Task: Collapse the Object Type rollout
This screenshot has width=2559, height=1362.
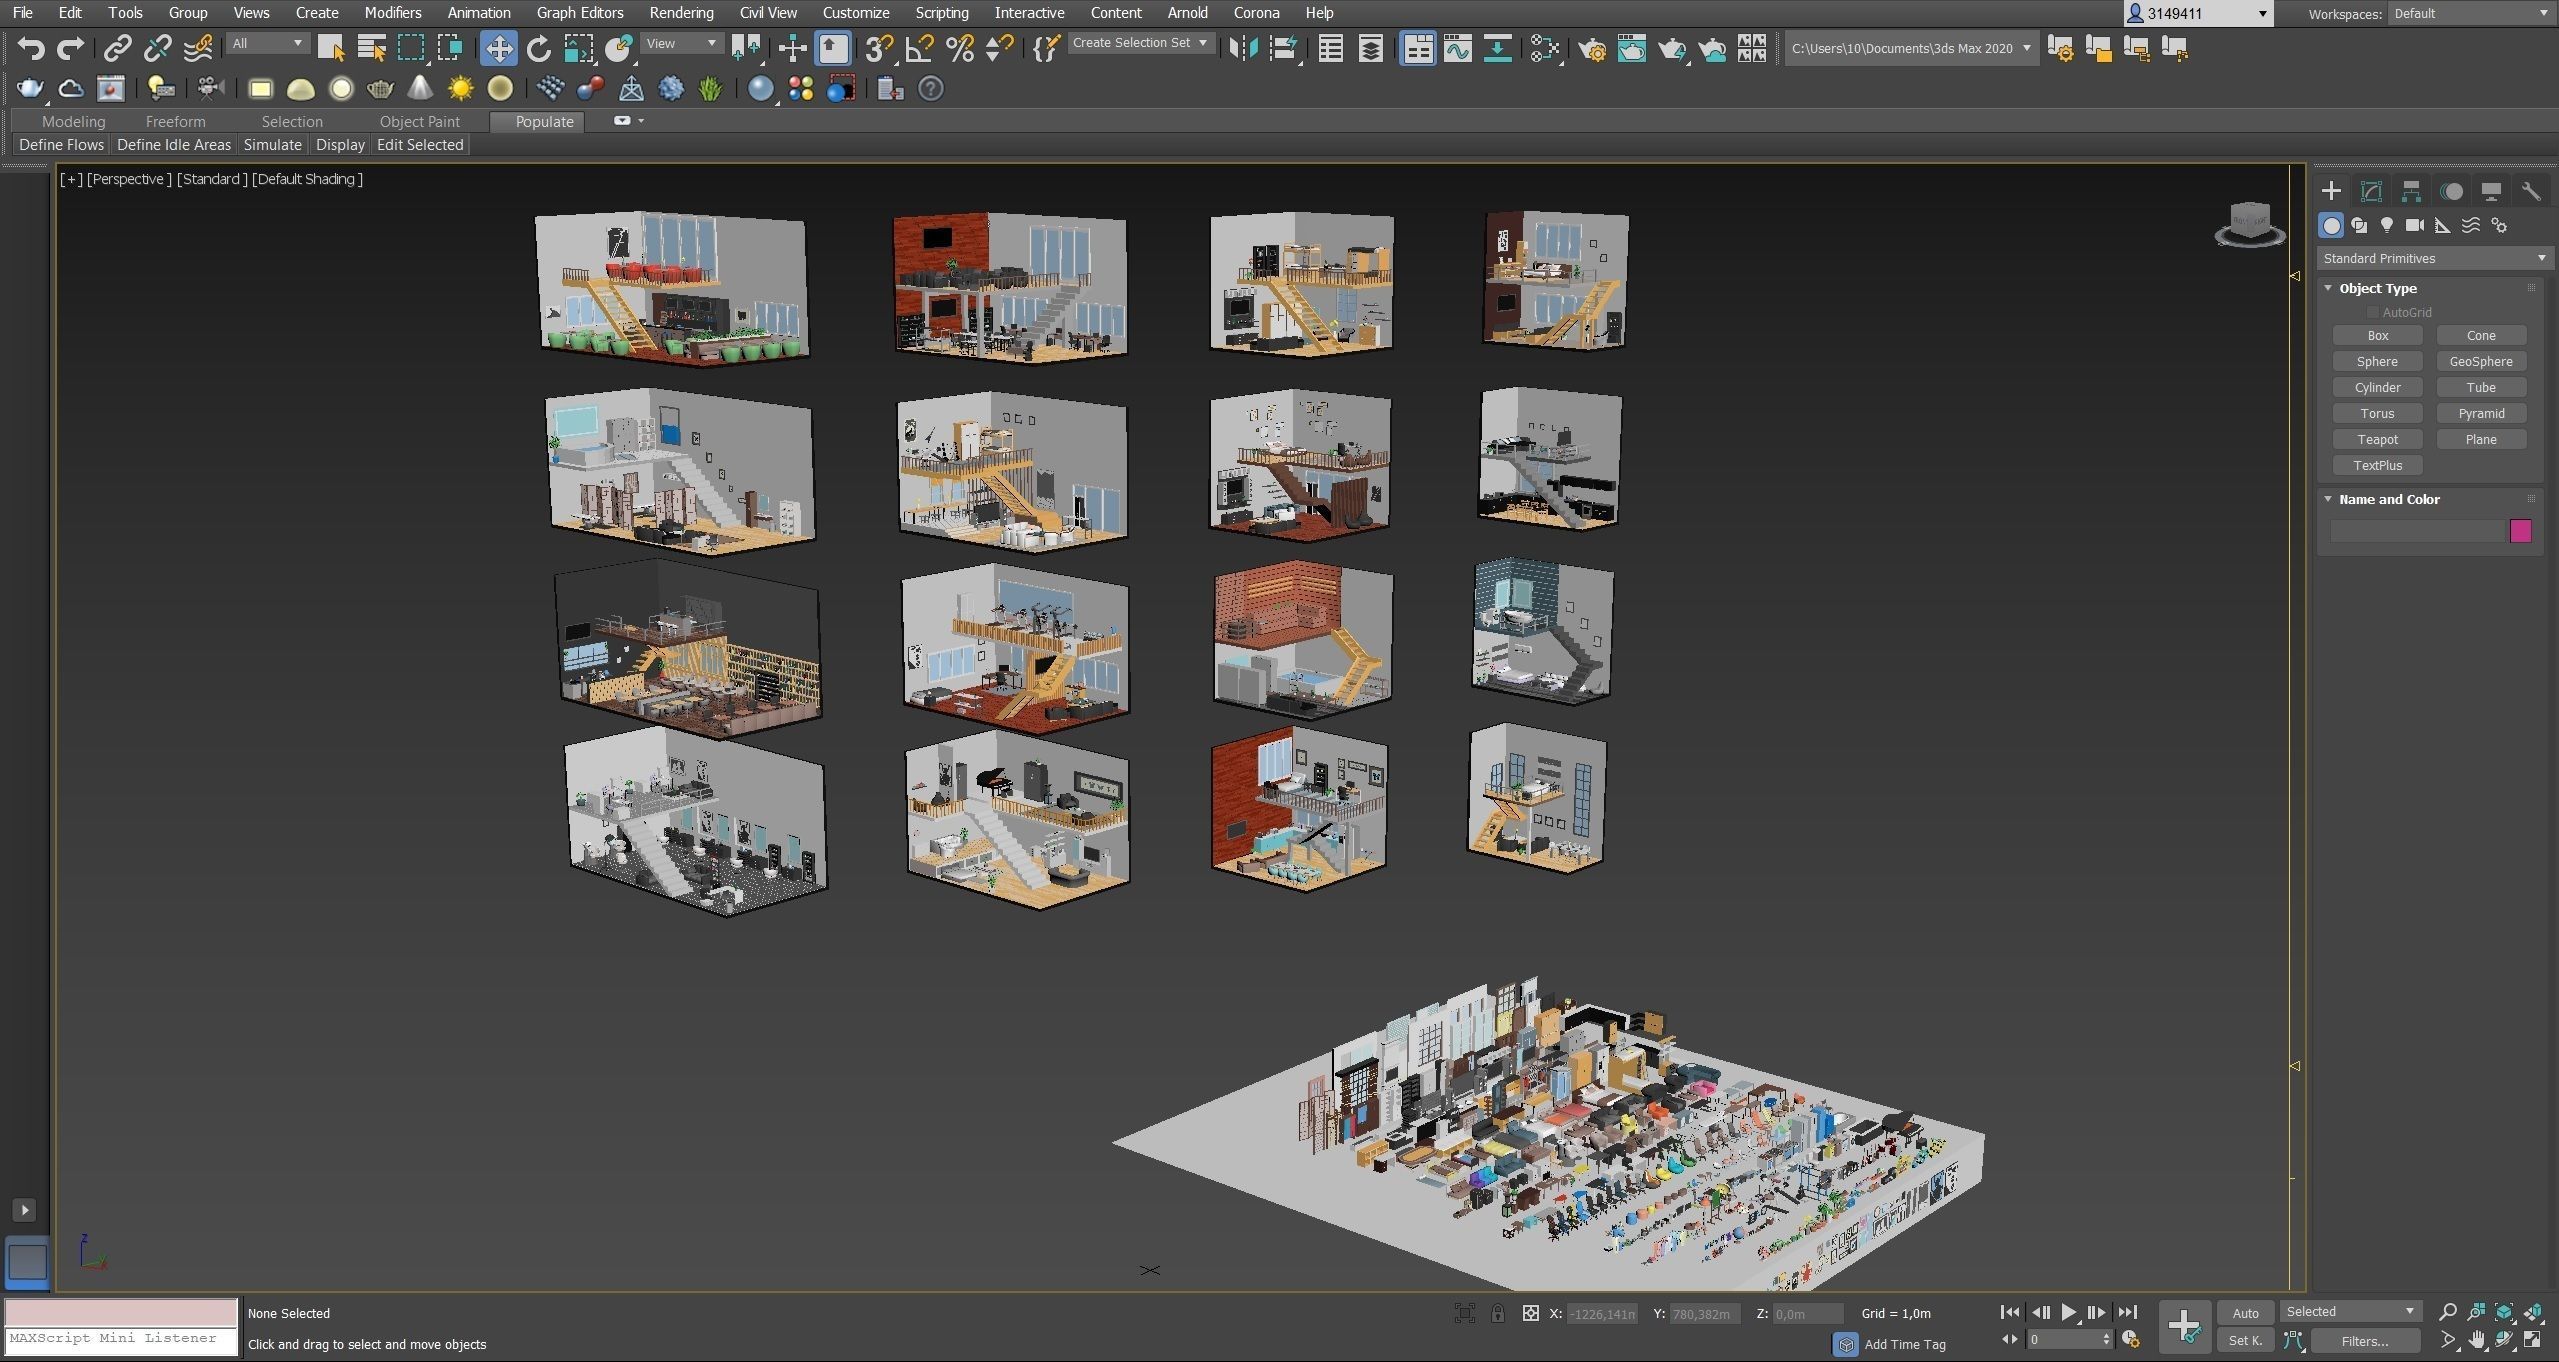Action: [2377, 288]
